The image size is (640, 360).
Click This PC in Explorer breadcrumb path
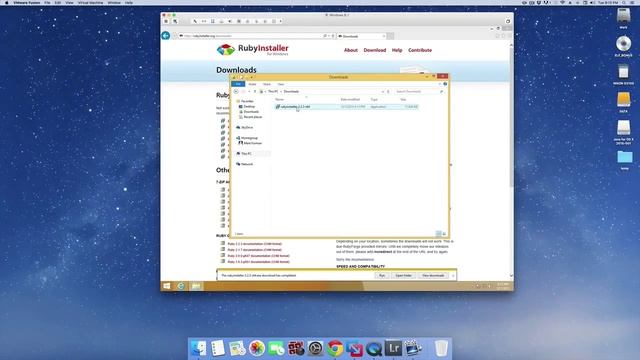click(273, 91)
